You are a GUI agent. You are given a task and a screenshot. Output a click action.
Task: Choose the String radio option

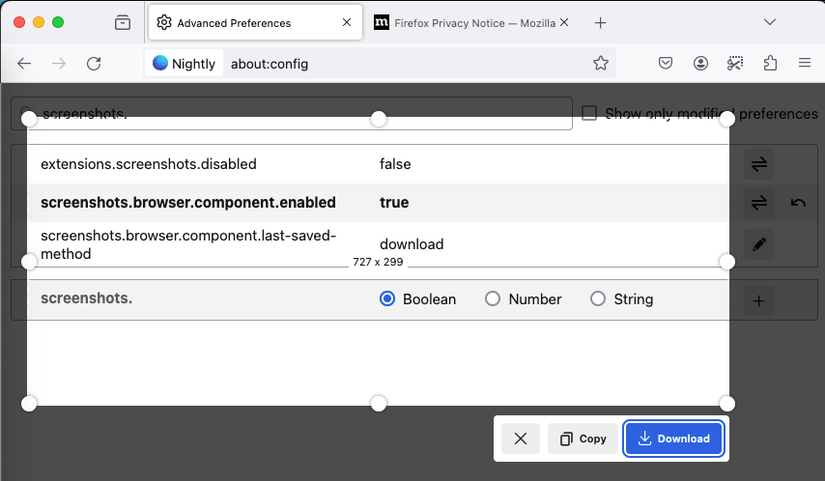598,299
